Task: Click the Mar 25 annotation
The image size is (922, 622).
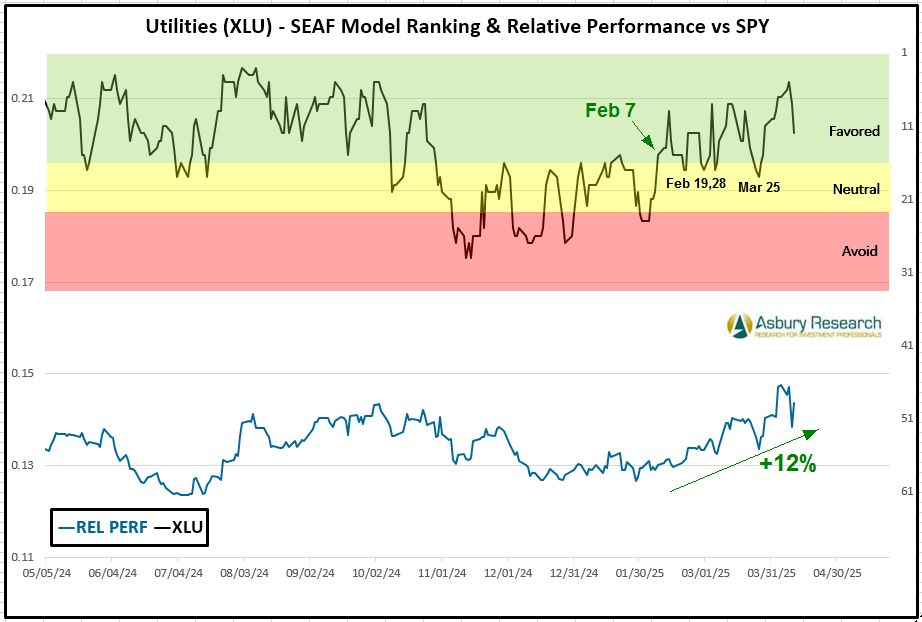Action: 759,186
